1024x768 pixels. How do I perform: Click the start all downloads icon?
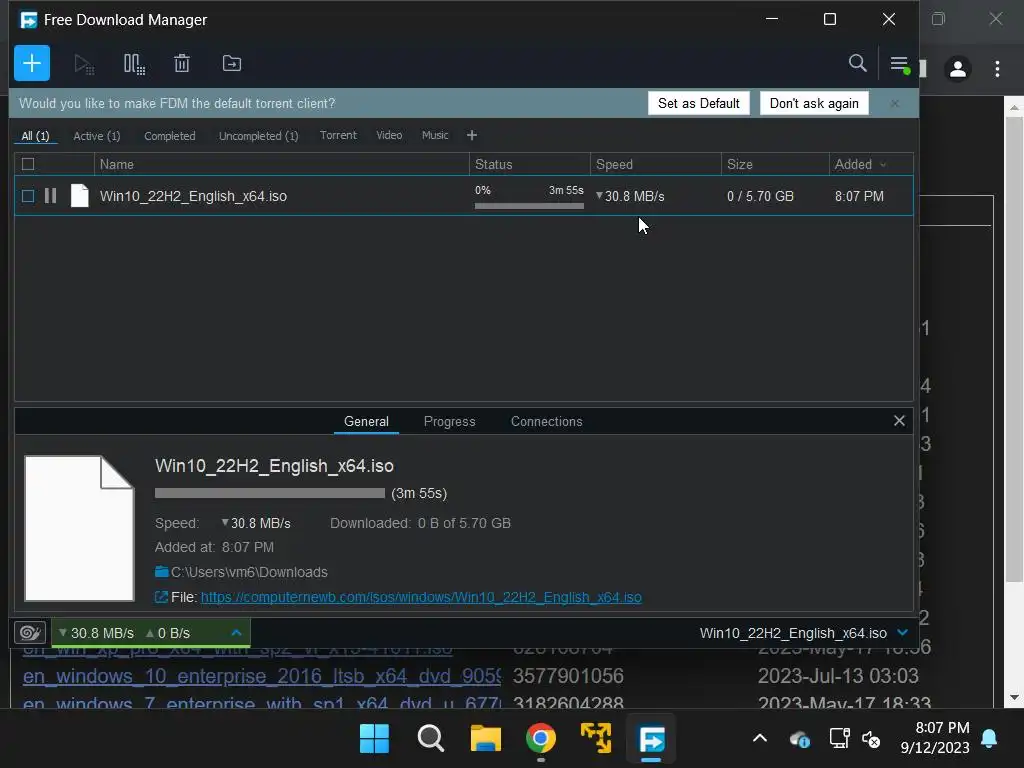[84, 64]
